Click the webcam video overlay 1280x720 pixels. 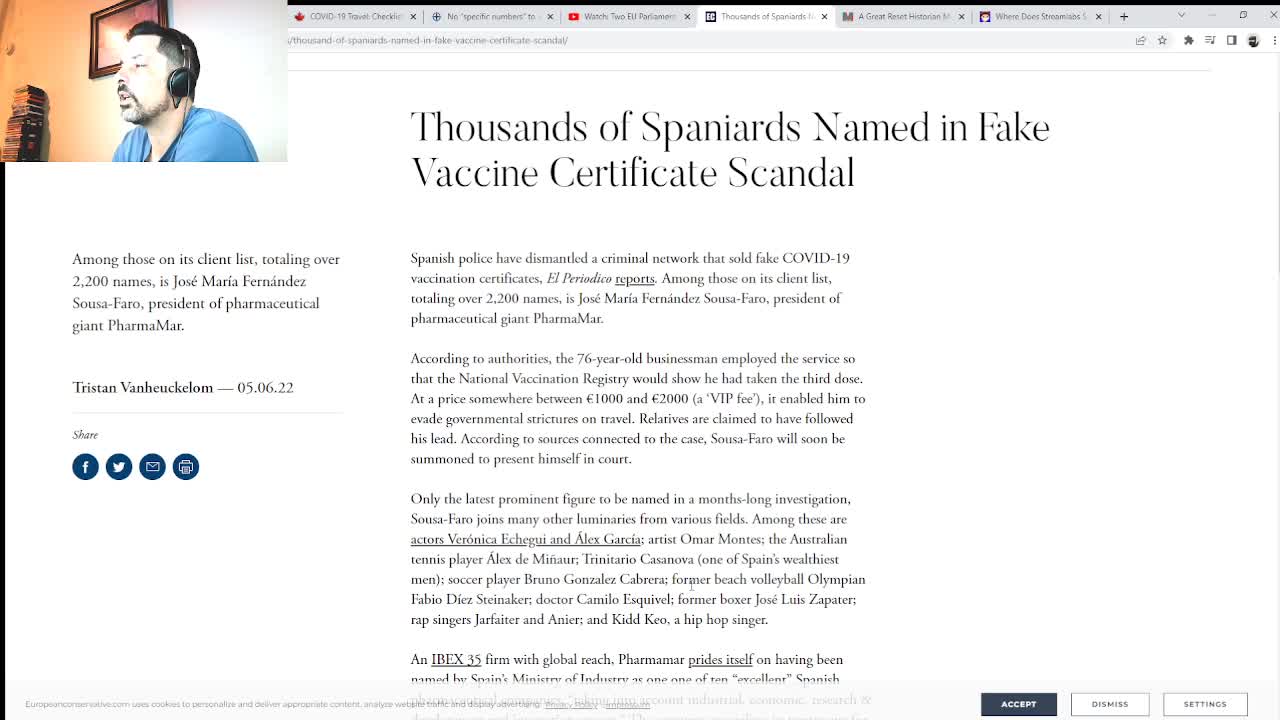143,81
